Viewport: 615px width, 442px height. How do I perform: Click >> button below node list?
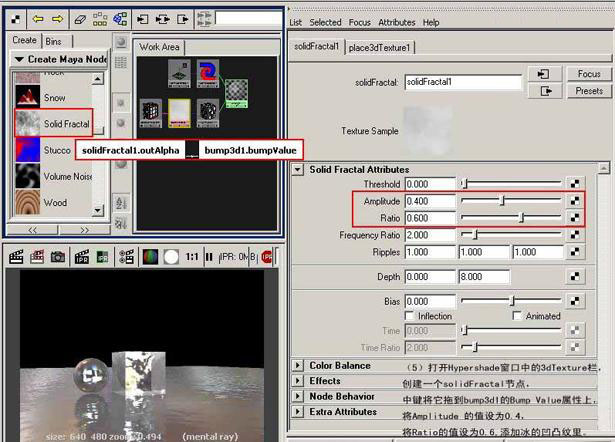[84, 230]
